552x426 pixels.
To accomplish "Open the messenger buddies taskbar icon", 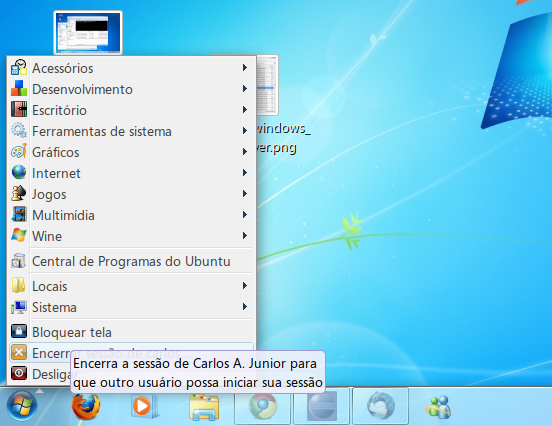I will click(x=439, y=407).
